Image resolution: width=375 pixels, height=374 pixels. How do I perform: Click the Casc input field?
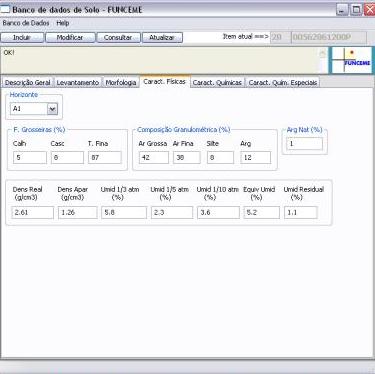tap(67, 157)
